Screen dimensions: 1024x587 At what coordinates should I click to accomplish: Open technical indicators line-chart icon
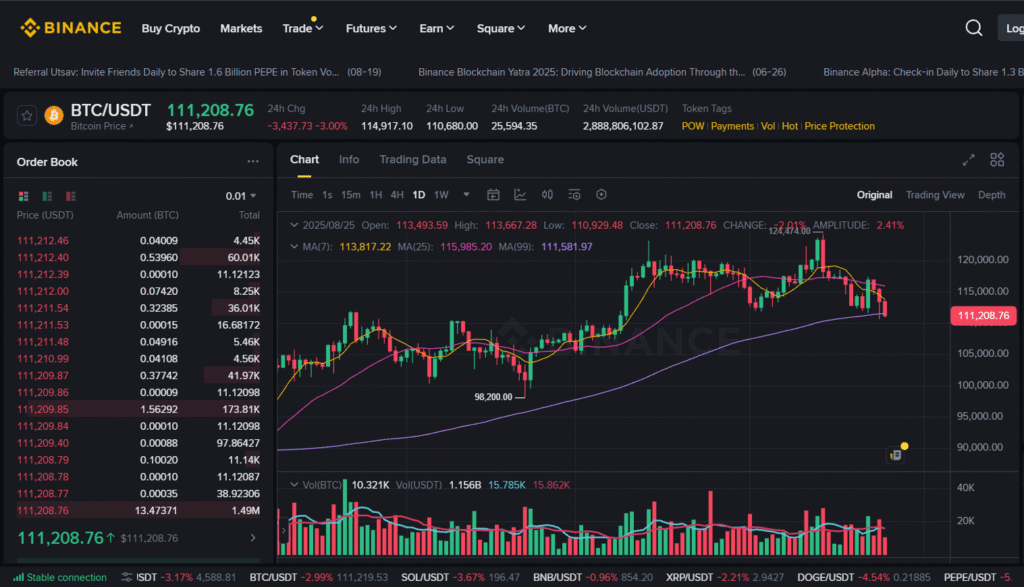[x=520, y=195]
